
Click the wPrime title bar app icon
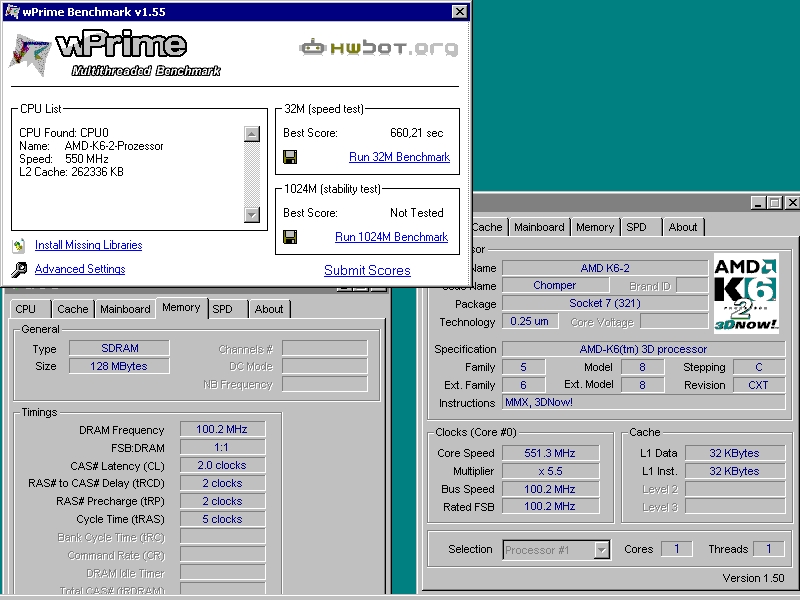click(11, 11)
